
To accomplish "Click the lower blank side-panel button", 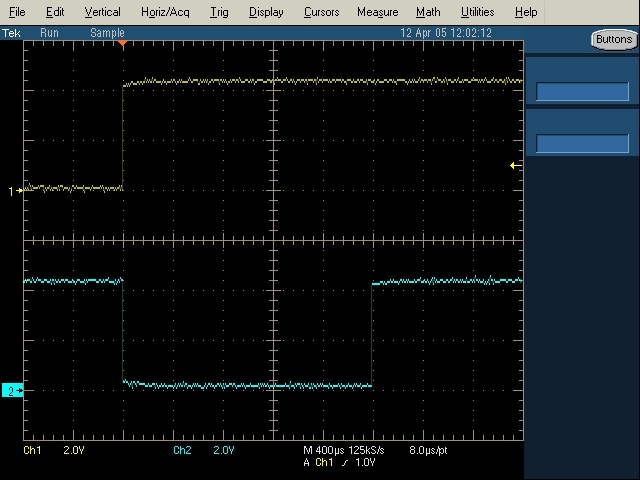I will point(582,143).
